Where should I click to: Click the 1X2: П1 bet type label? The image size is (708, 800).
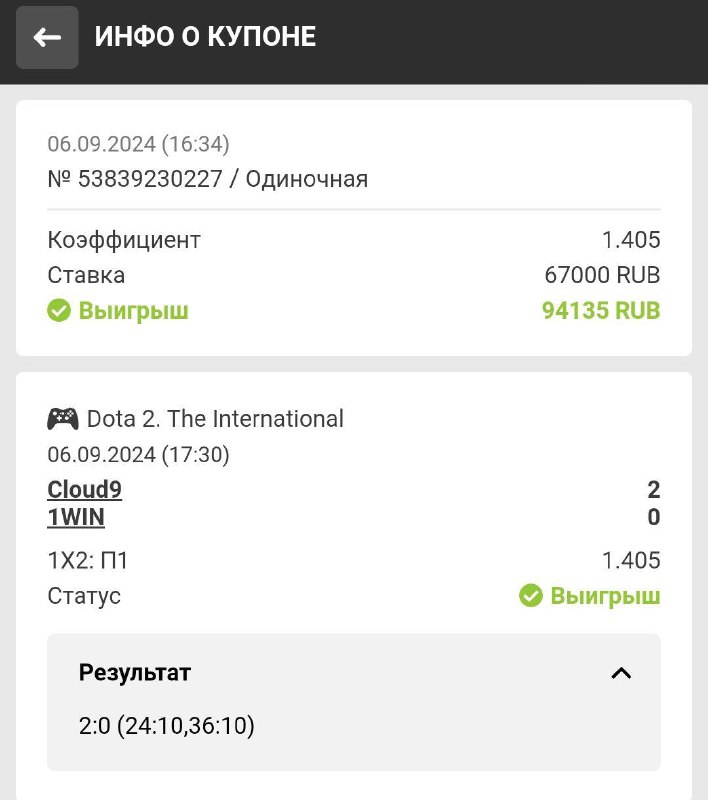88,561
